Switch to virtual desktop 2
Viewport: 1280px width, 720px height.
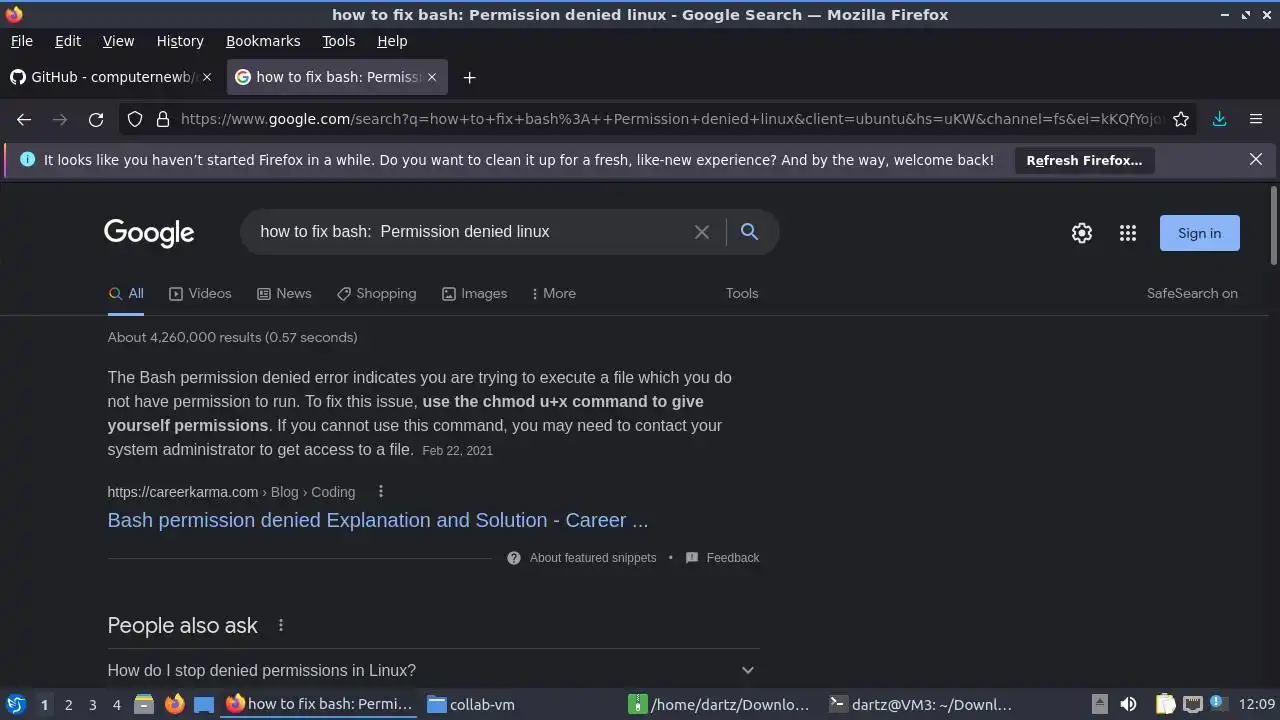68,704
